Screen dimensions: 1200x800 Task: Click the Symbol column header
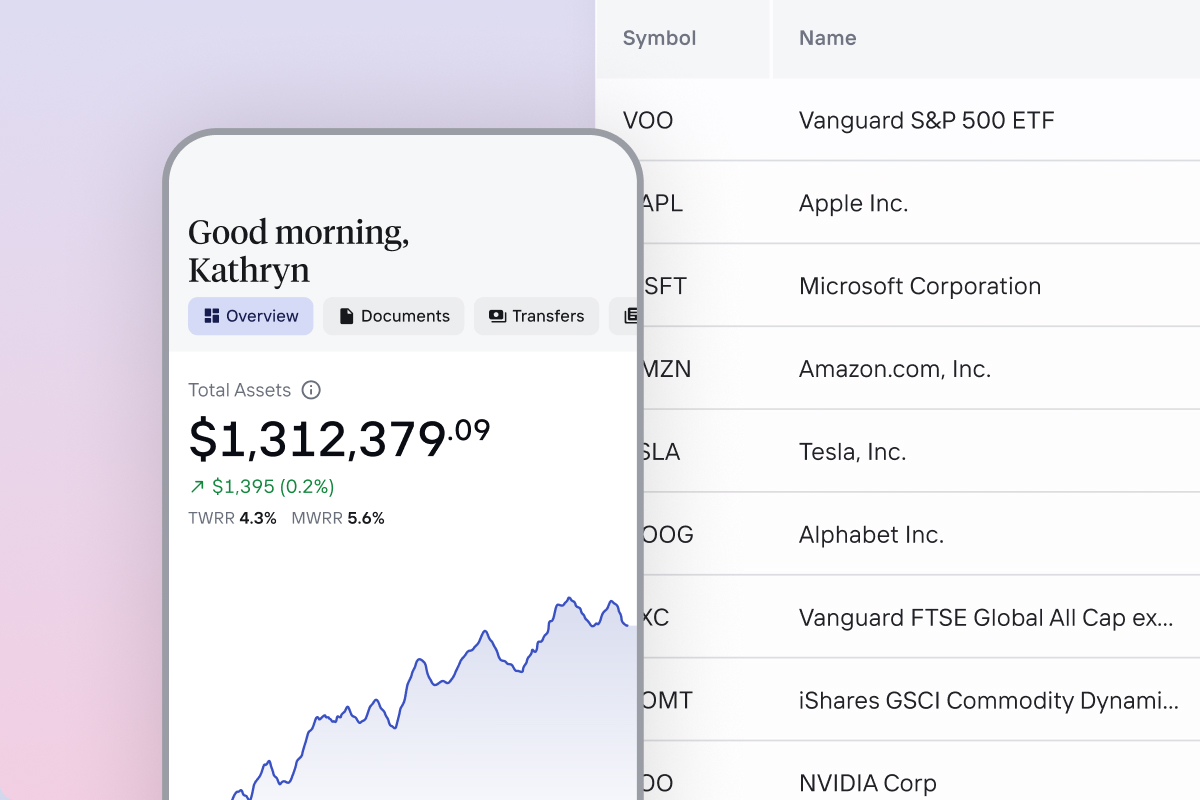[x=658, y=38]
